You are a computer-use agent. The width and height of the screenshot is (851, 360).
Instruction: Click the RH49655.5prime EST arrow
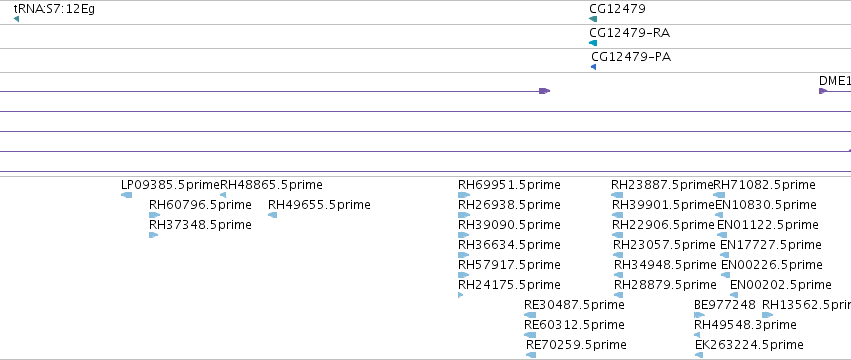(272, 215)
